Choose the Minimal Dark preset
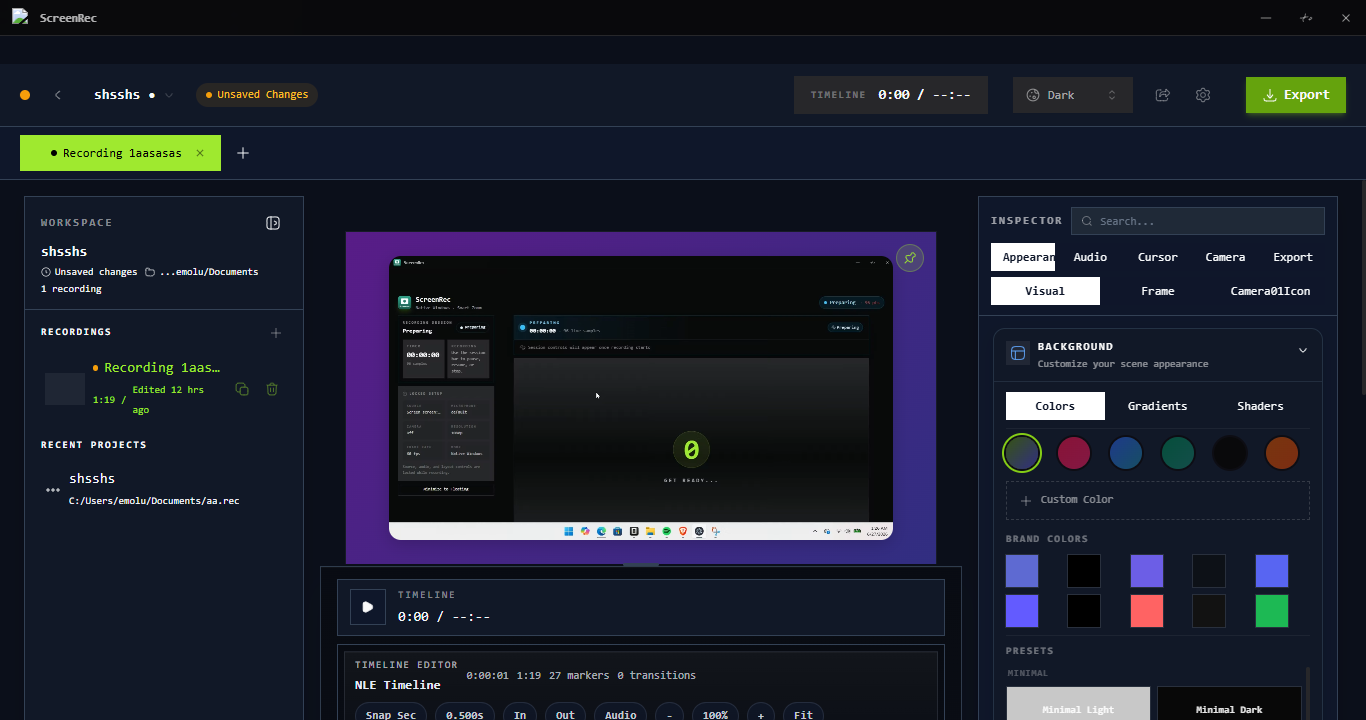This screenshot has width=1366, height=720. coord(1229,703)
